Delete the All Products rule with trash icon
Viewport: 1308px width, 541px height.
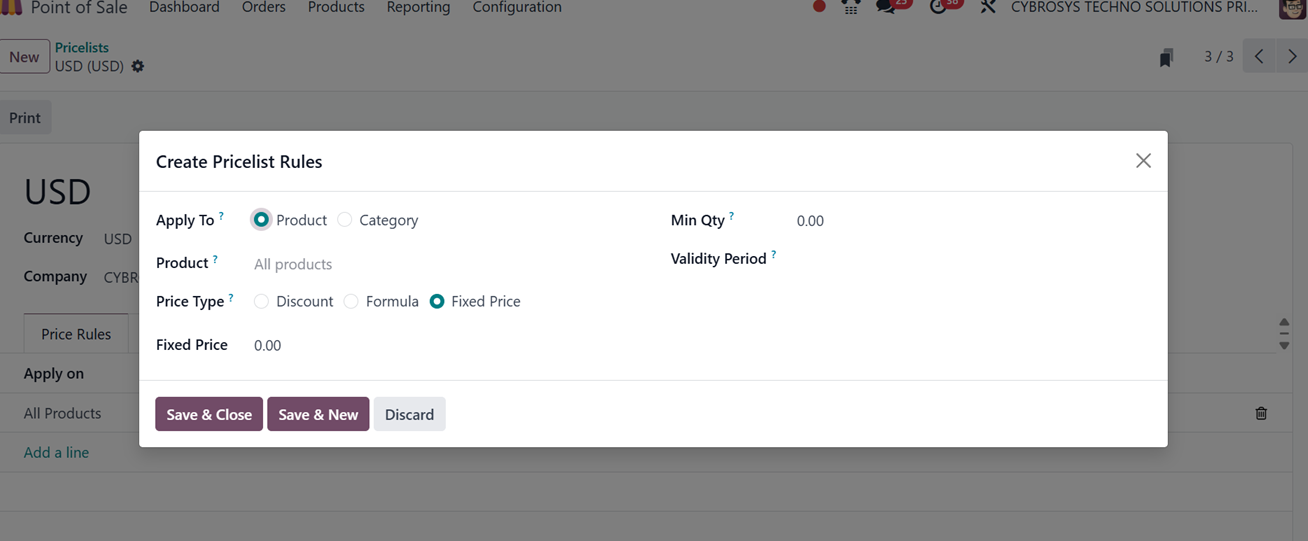click(1261, 413)
